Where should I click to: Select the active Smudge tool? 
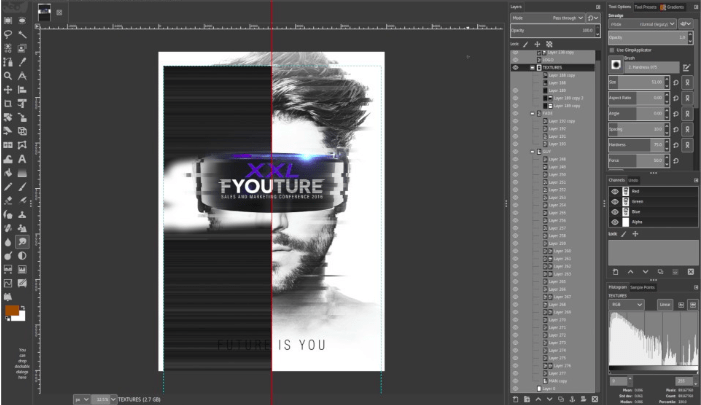(22, 242)
